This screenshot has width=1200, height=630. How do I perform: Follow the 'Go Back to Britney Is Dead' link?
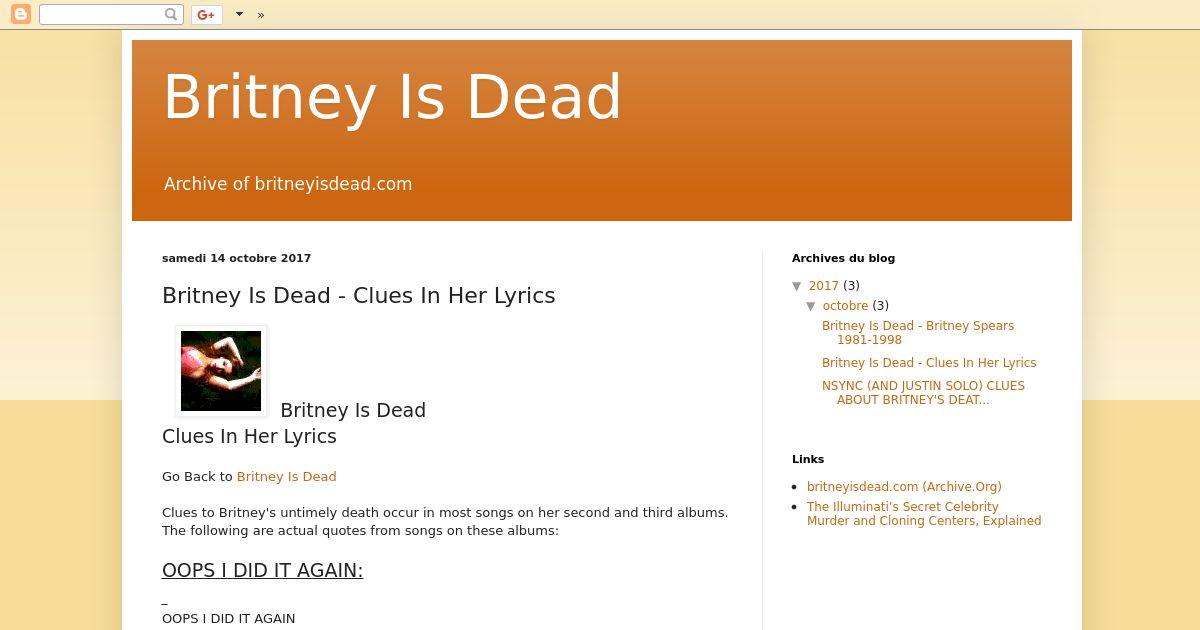point(286,477)
